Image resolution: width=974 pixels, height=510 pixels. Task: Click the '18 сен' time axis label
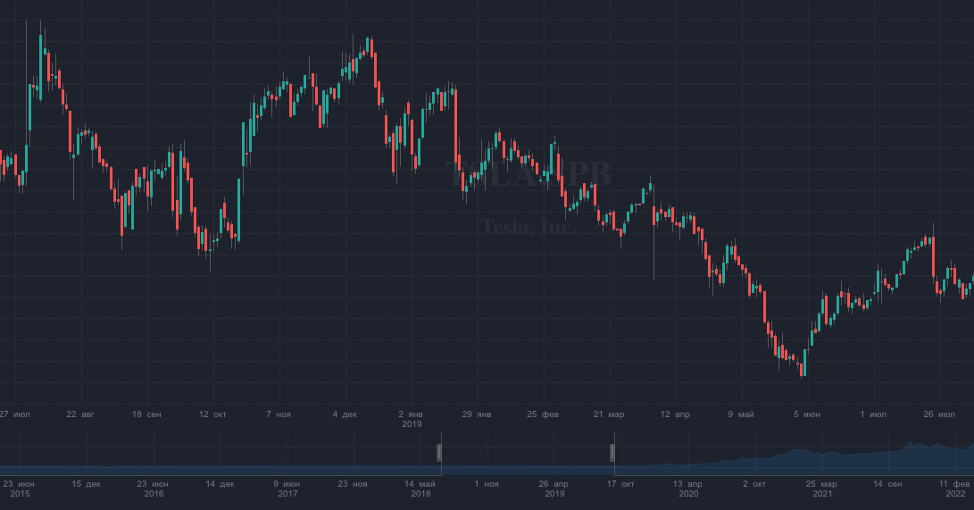147,414
